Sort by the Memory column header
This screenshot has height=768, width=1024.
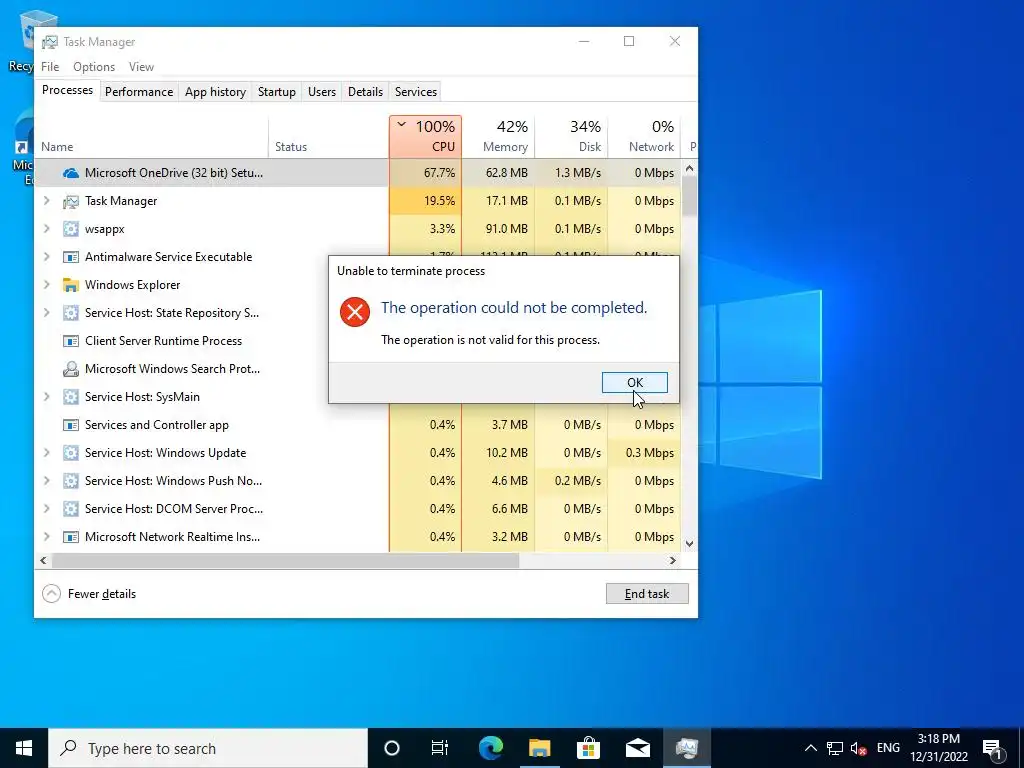click(x=498, y=136)
